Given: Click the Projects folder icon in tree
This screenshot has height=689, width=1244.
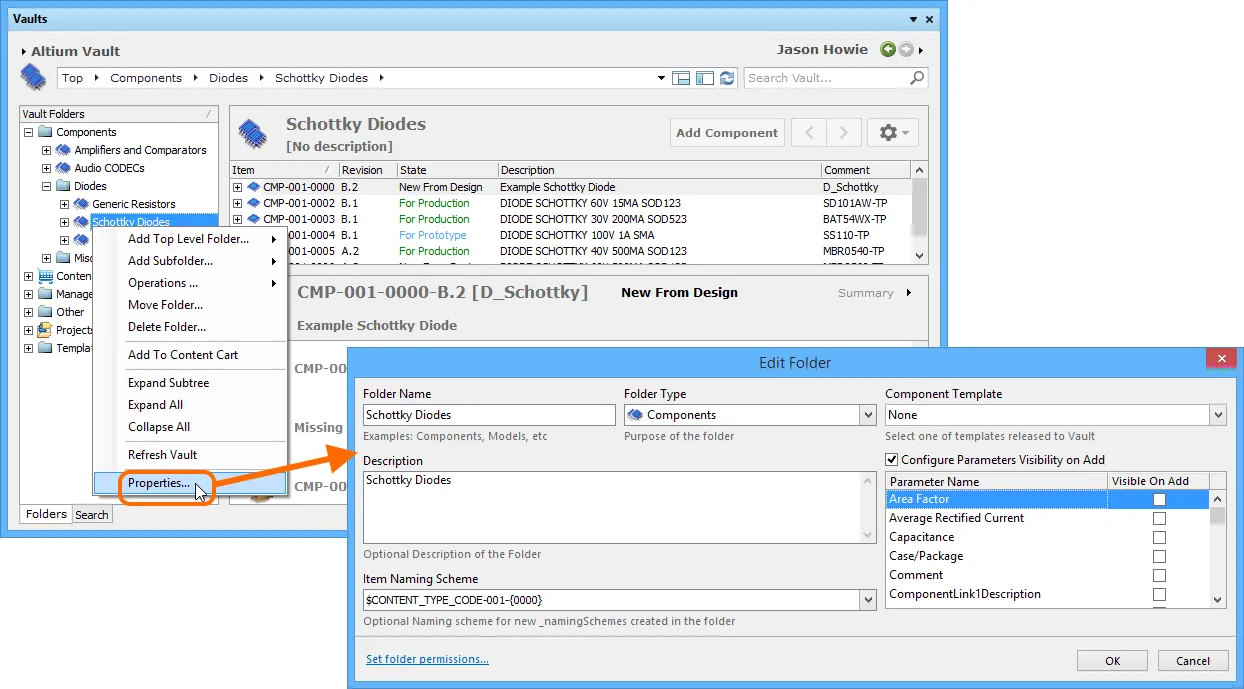Looking at the screenshot, I should click(x=45, y=330).
